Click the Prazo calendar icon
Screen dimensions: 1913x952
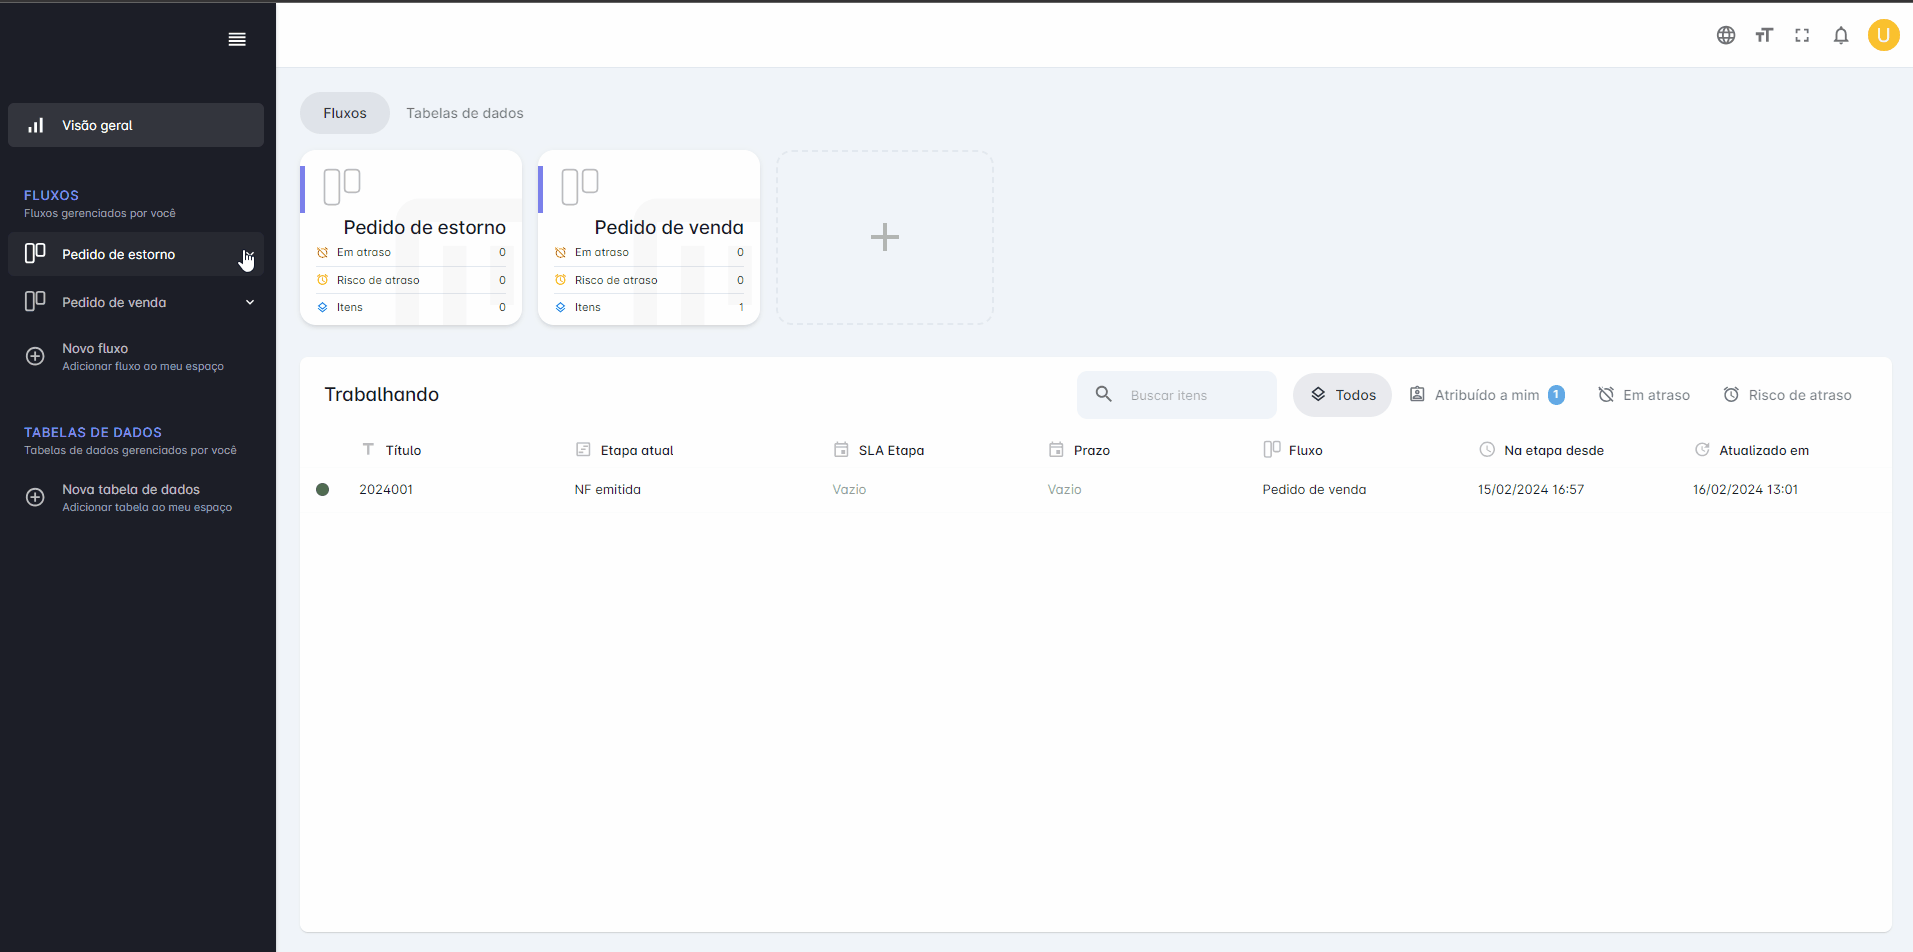1056,450
